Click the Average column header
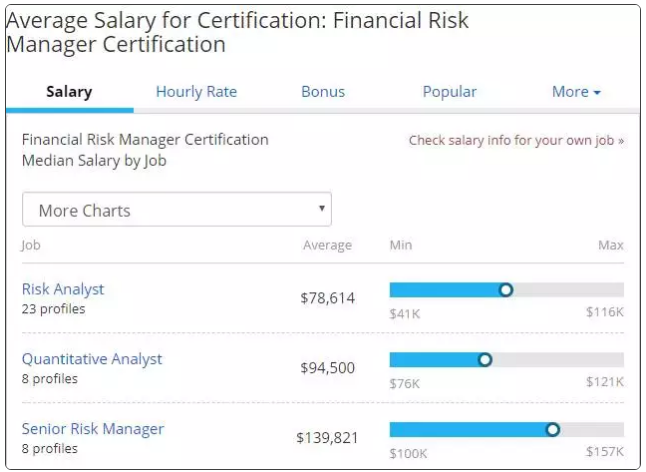Screen dimensions: 646x472 327,245
